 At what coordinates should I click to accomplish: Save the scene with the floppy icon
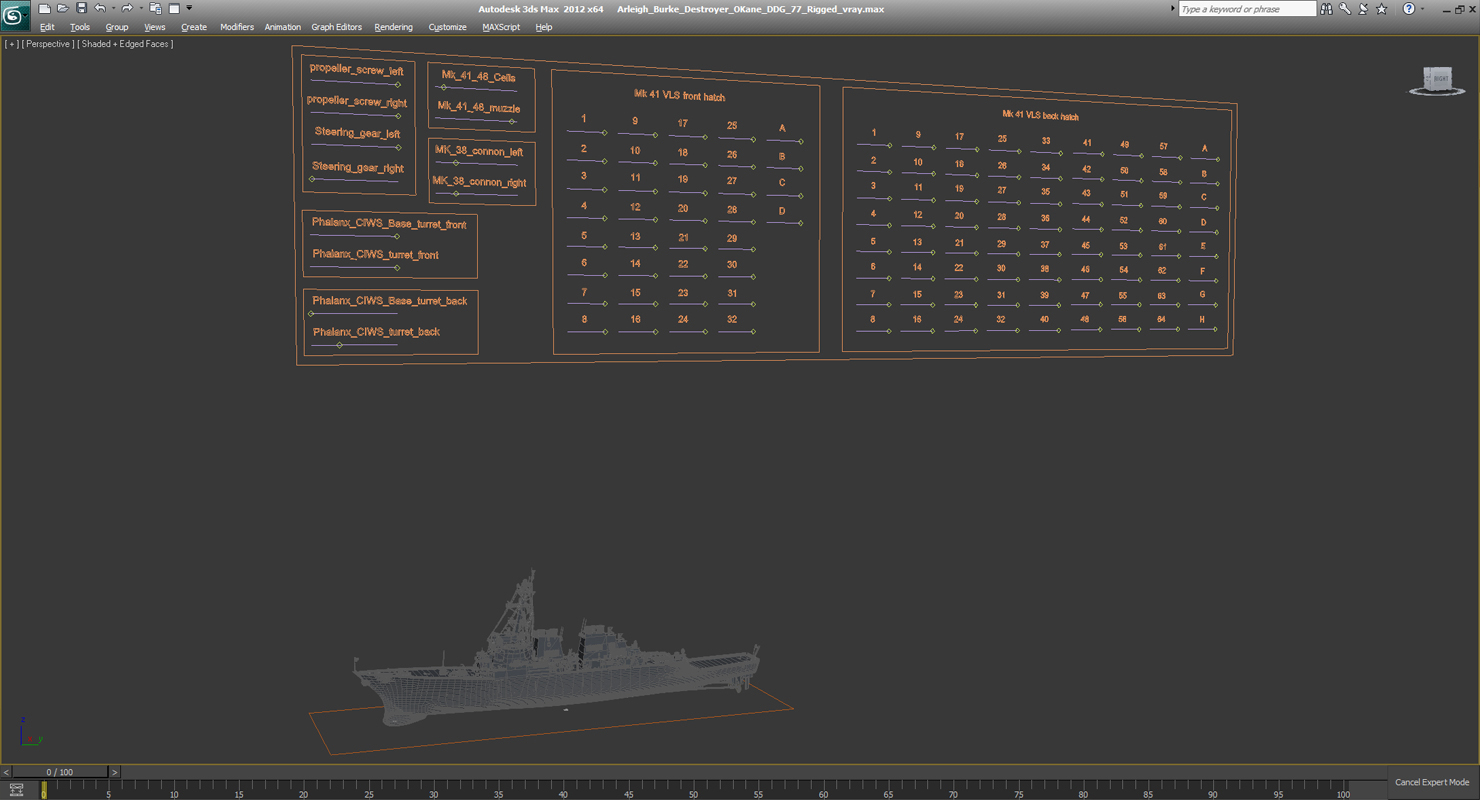pyautogui.click(x=81, y=9)
